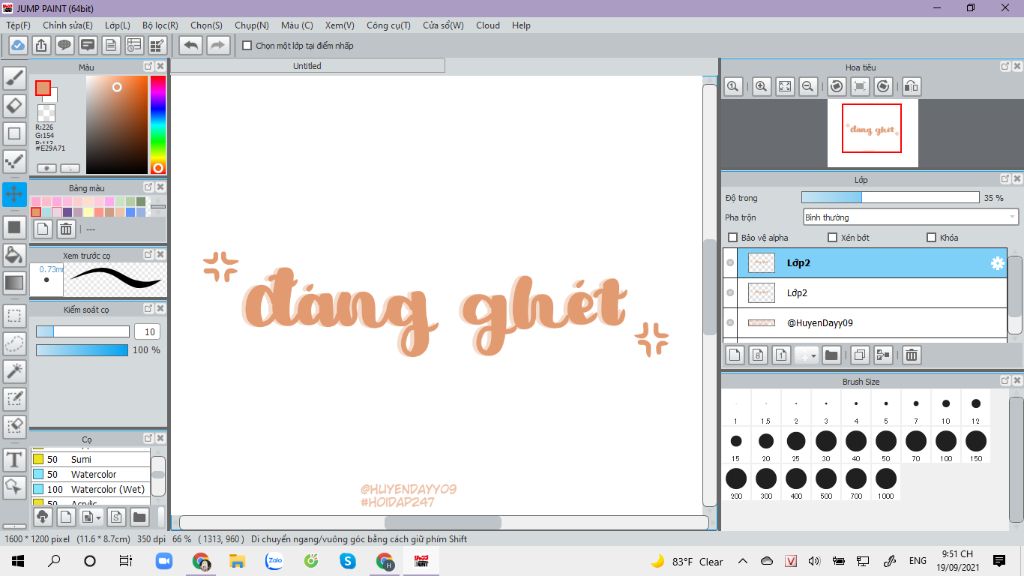Click the foreground color swatch

coord(43,88)
